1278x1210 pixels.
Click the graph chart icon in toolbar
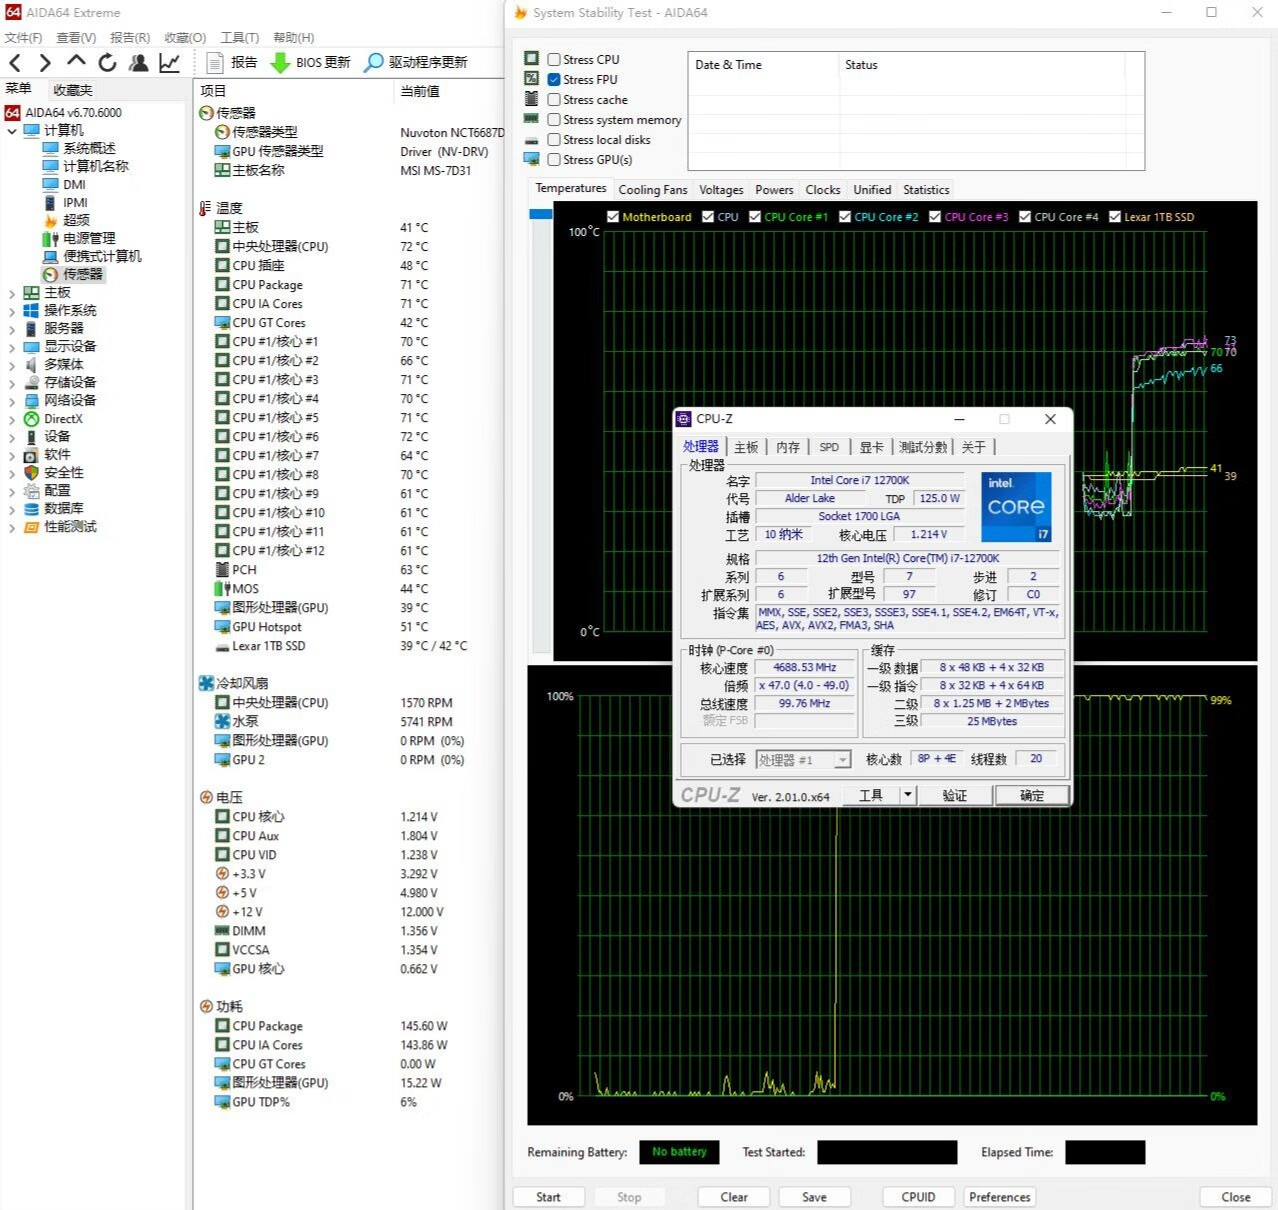[170, 62]
